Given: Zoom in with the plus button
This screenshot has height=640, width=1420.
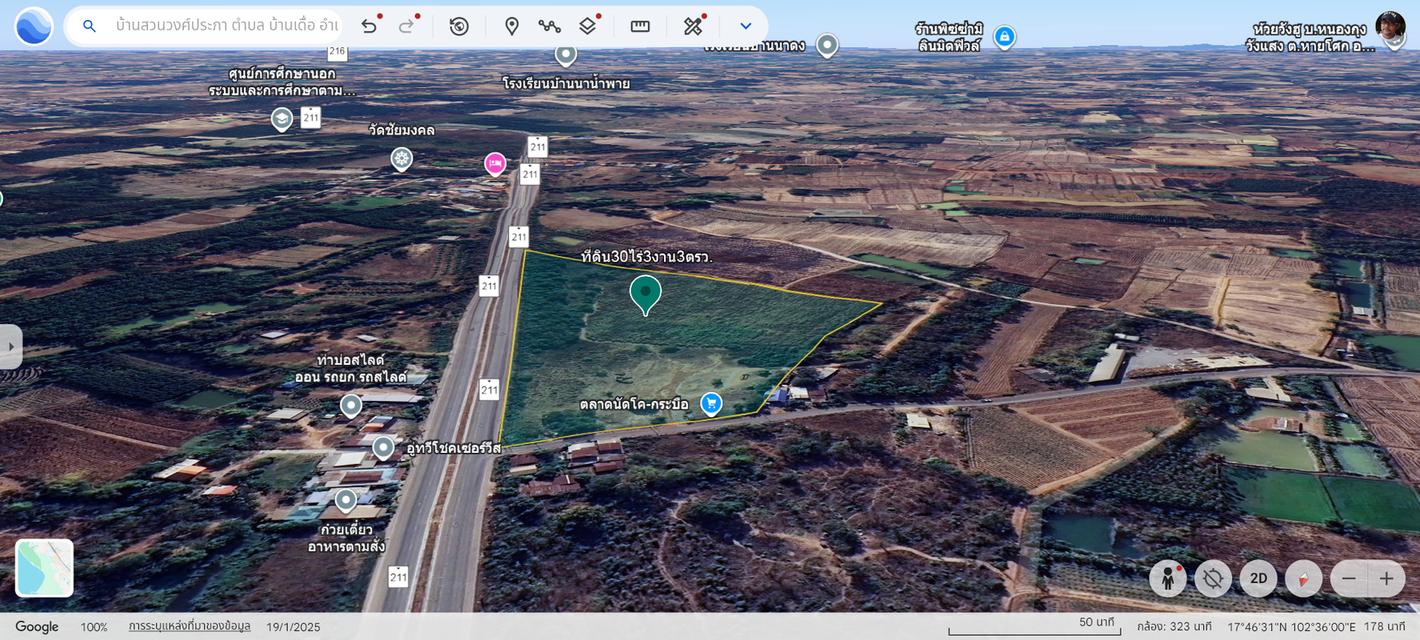Looking at the screenshot, I should click(1386, 578).
